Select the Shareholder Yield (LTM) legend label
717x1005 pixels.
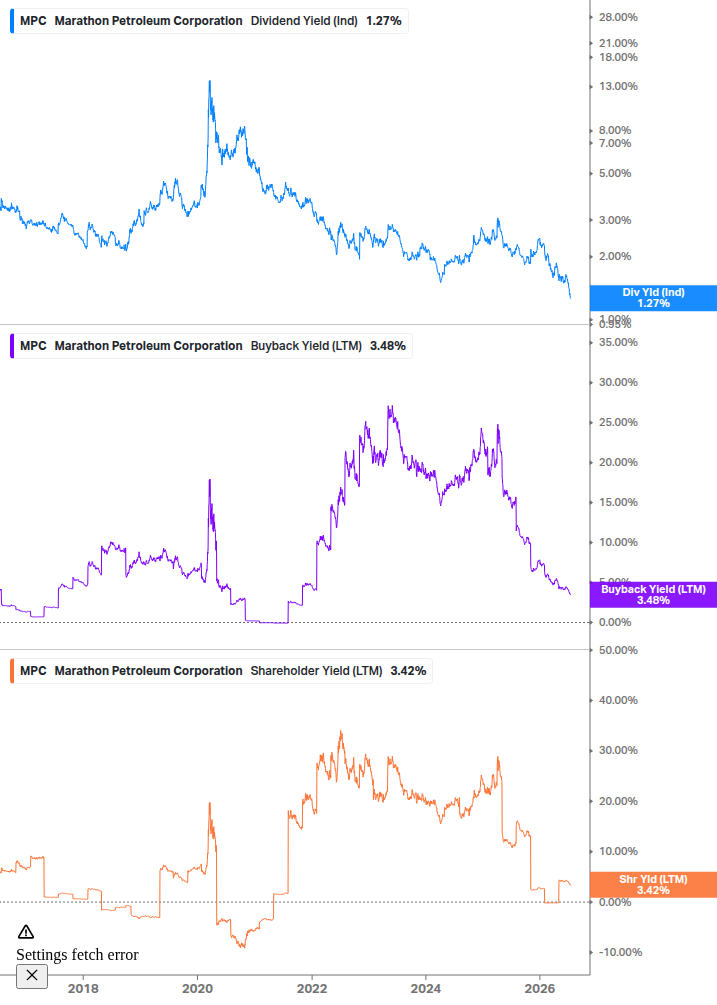[316, 670]
